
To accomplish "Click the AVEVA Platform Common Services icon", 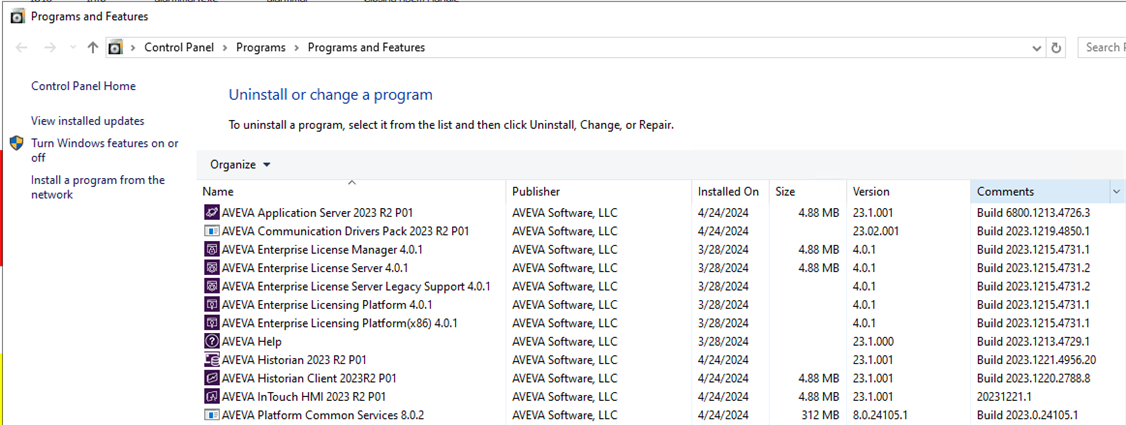I will tap(211, 414).
